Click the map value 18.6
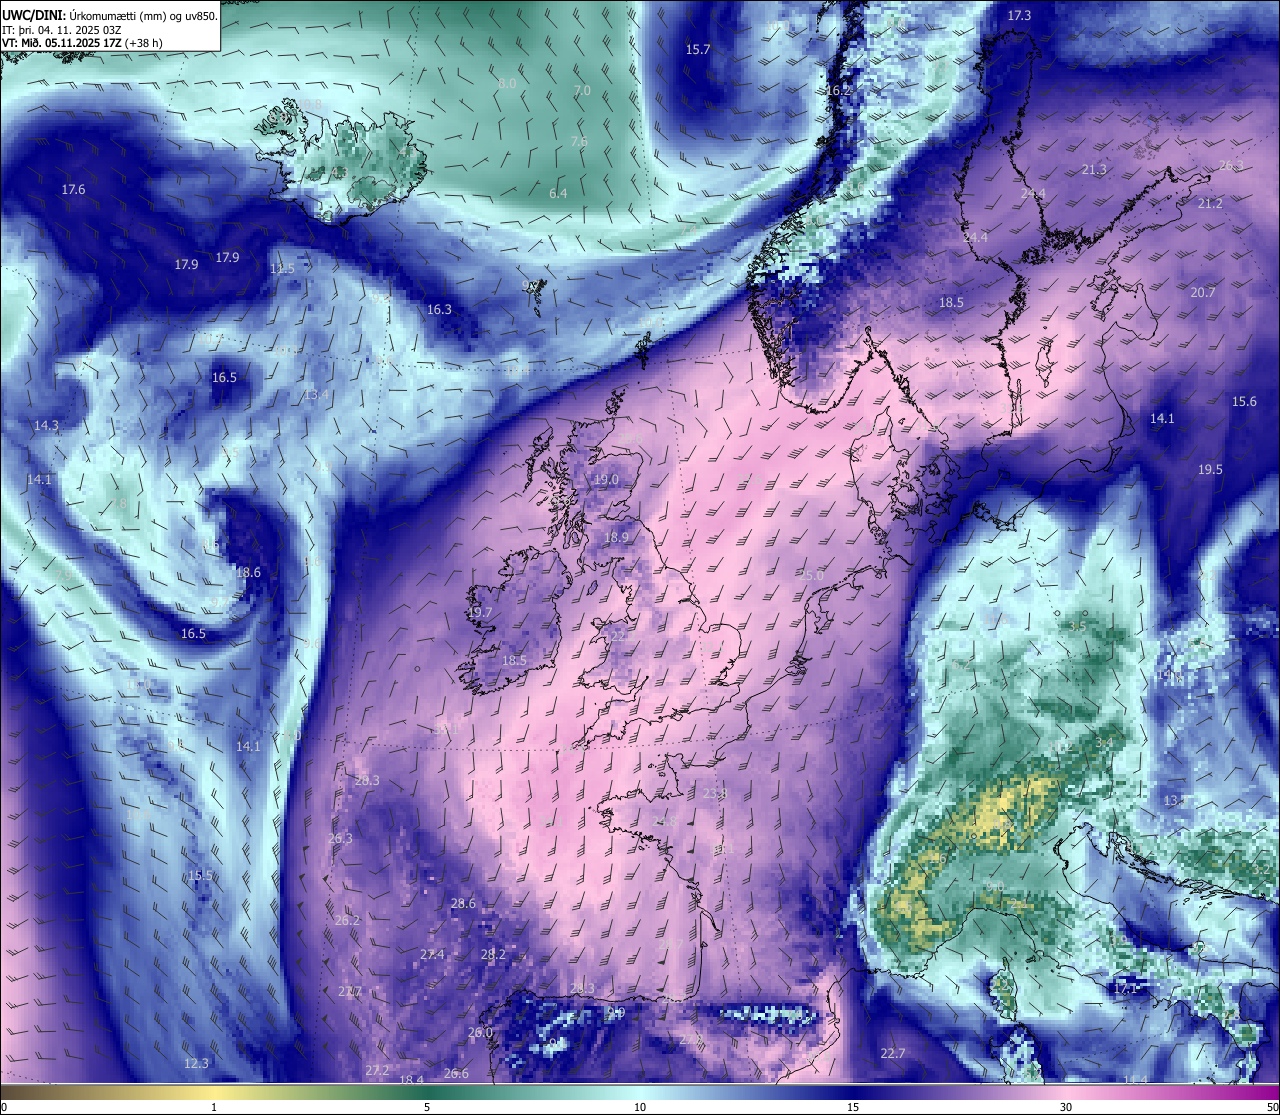The height and width of the screenshot is (1115, 1280). point(248,573)
